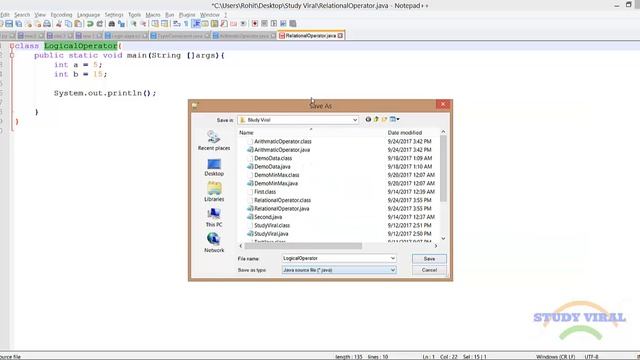Click the dialog vertical scrollbar thumb
Viewport: 640px width, 360px height.
[x=443, y=169]
